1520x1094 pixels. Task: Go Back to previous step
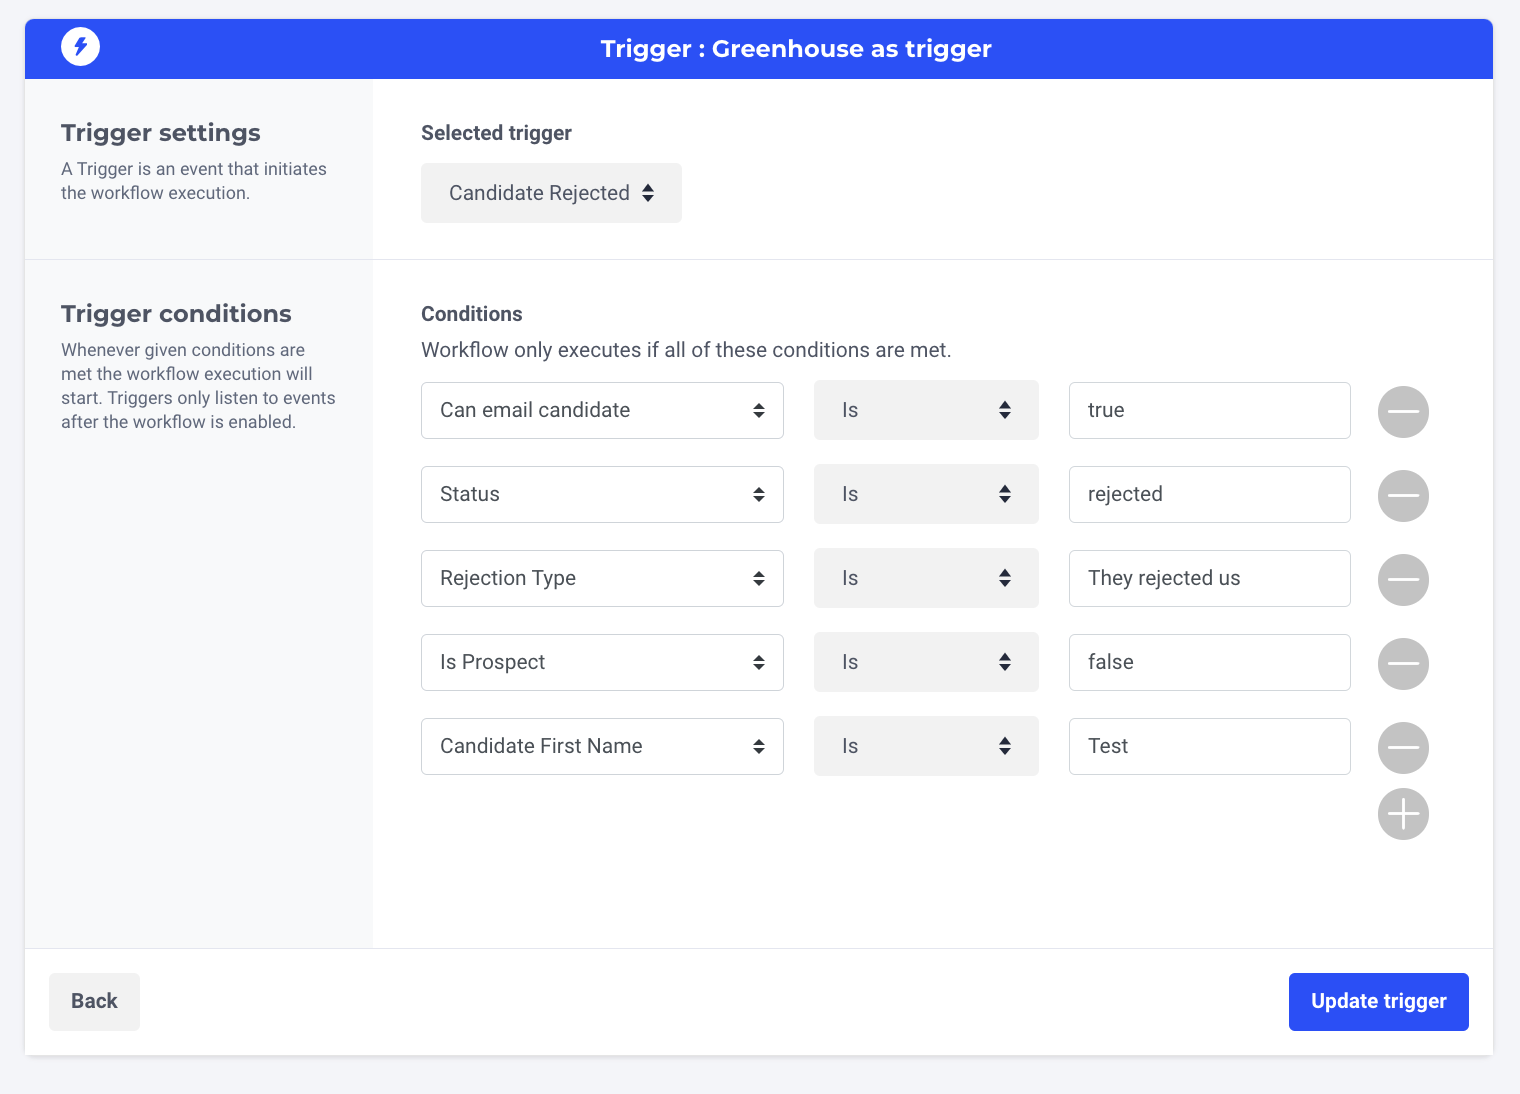coord(94,1001)
